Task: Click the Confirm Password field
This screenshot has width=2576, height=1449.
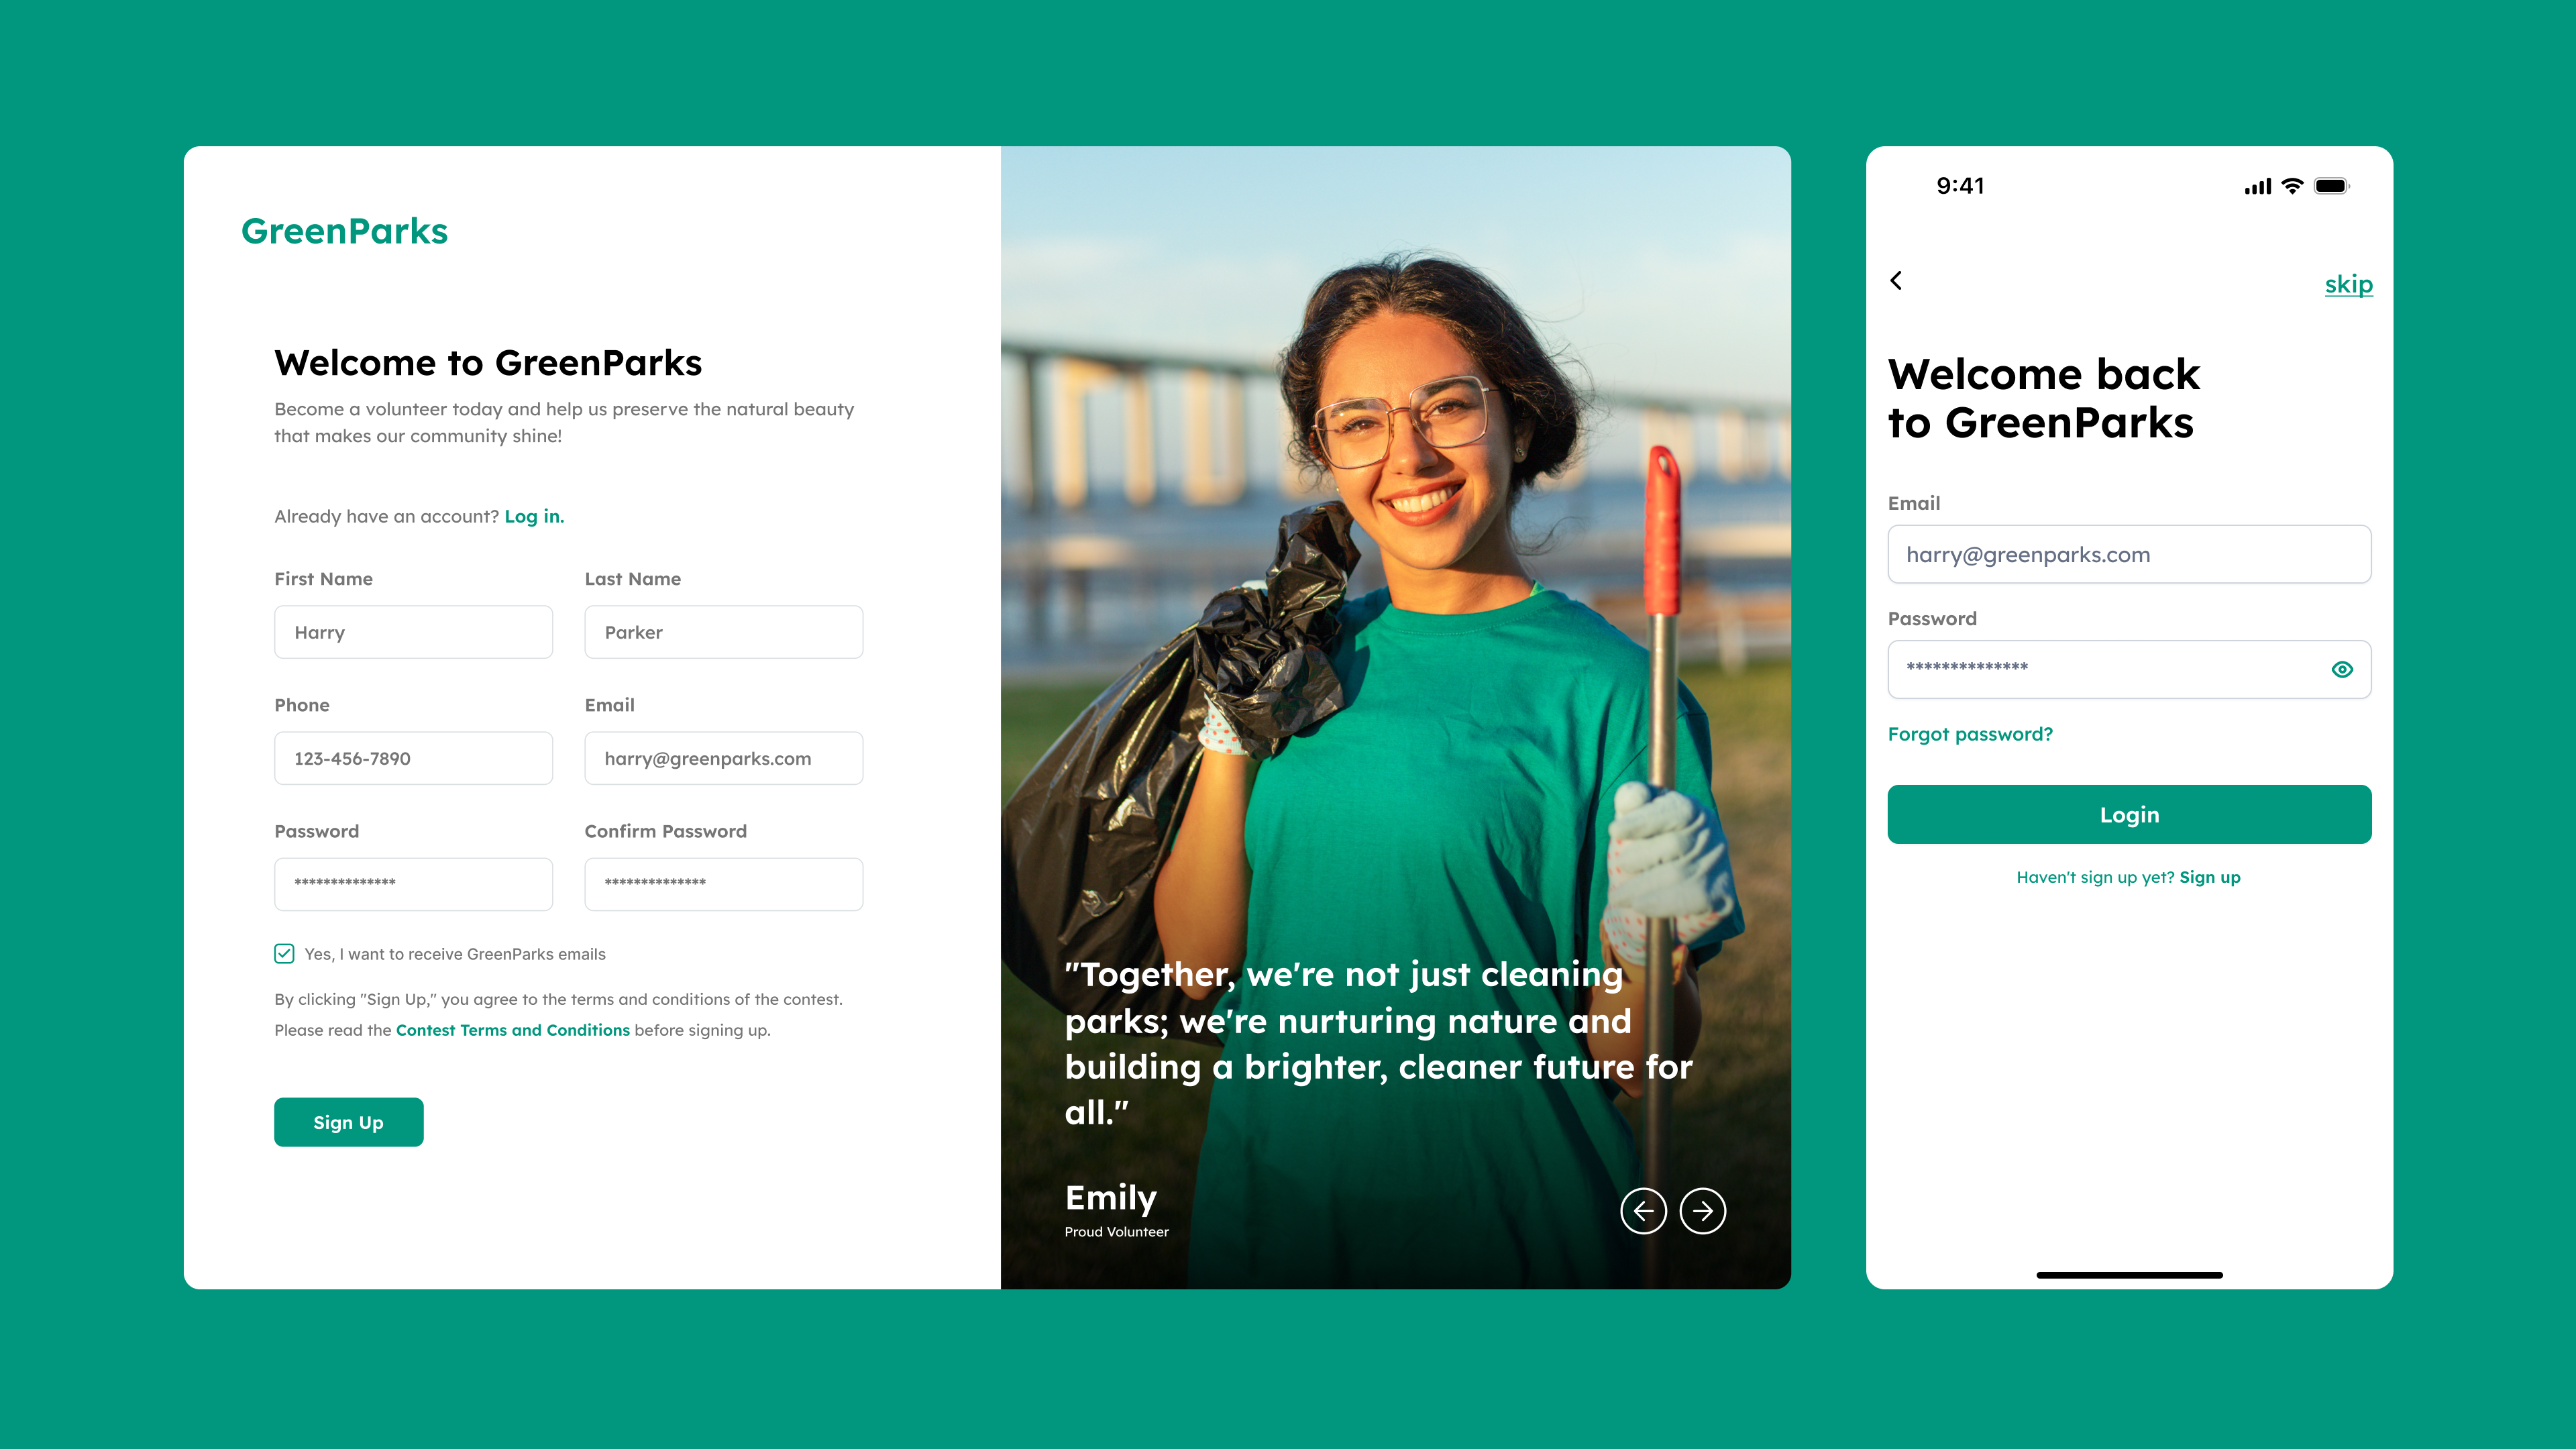Action: click(x=723, y=884)
